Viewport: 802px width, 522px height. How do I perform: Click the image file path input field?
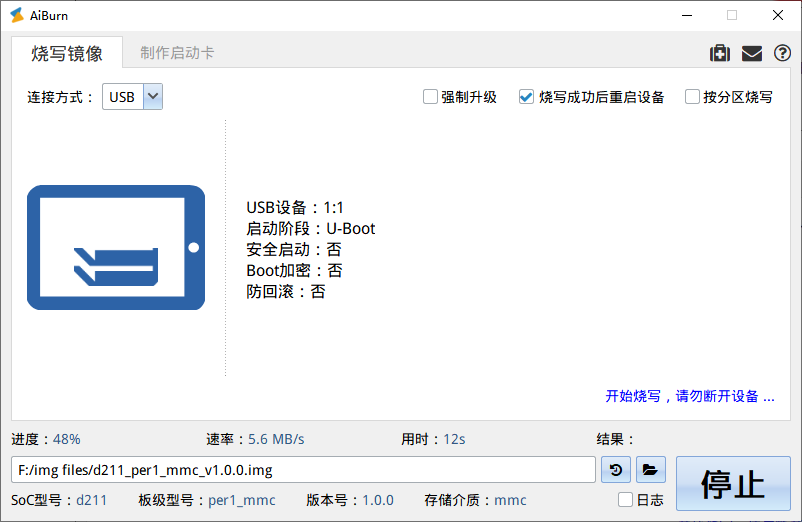304,469
